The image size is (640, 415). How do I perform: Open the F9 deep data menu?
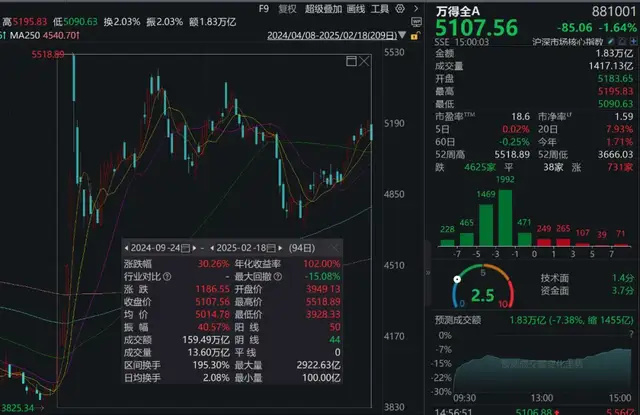pos(264,9)
